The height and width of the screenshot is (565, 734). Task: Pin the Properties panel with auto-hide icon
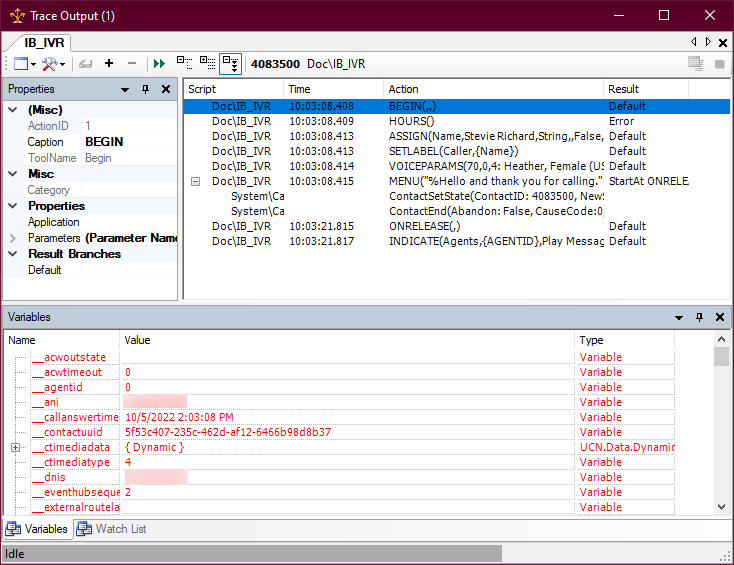click(146, 89)
